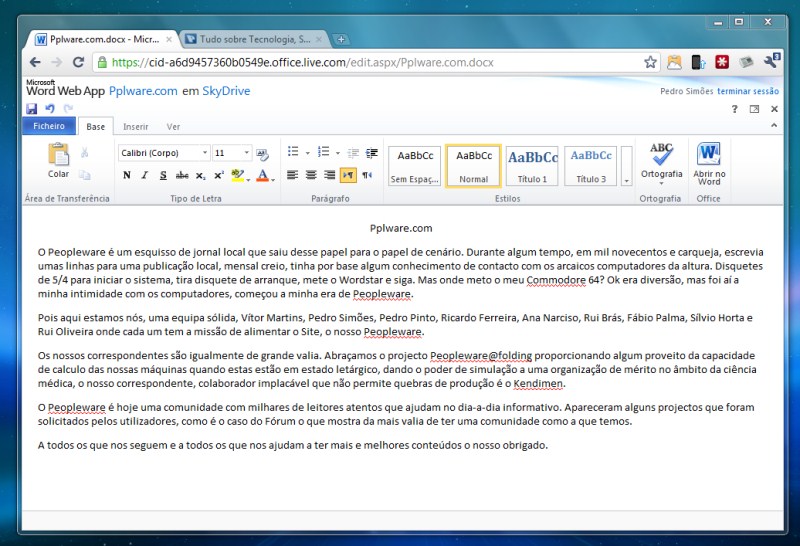Open document via Abrir no Word
The image size is (800, 546).
709,163
